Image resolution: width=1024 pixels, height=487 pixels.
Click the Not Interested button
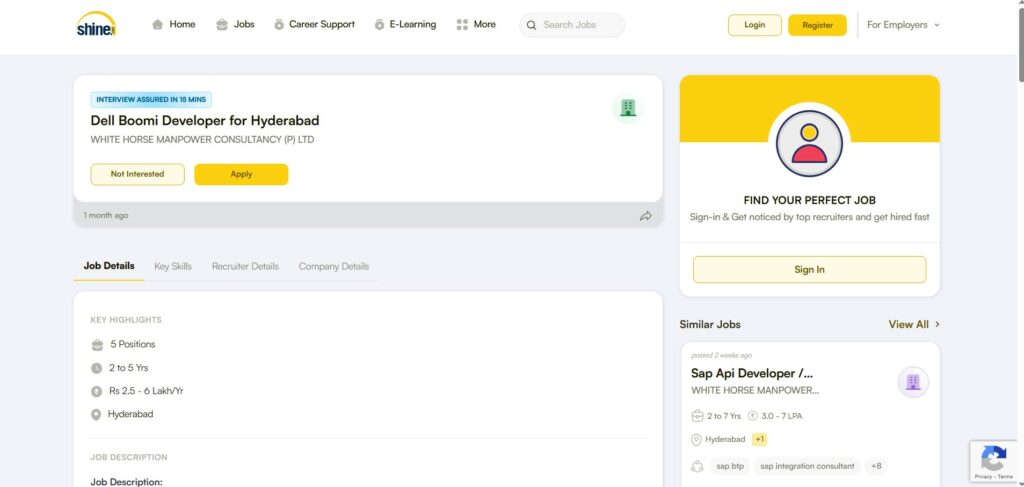tap(138, 174)
